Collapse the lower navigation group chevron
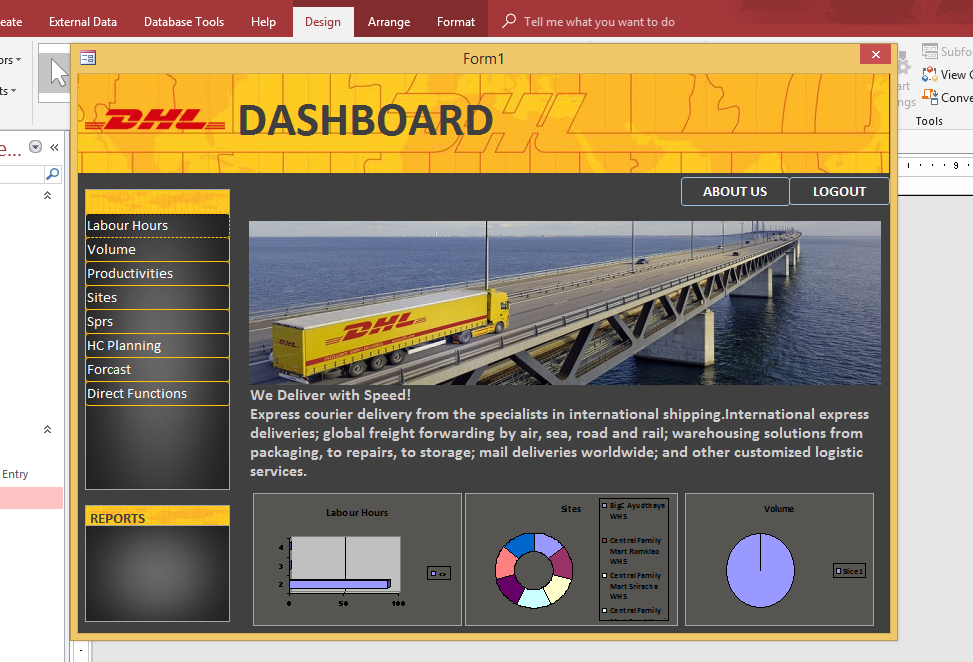The image size is (973, 662). [x=47, y=429]
